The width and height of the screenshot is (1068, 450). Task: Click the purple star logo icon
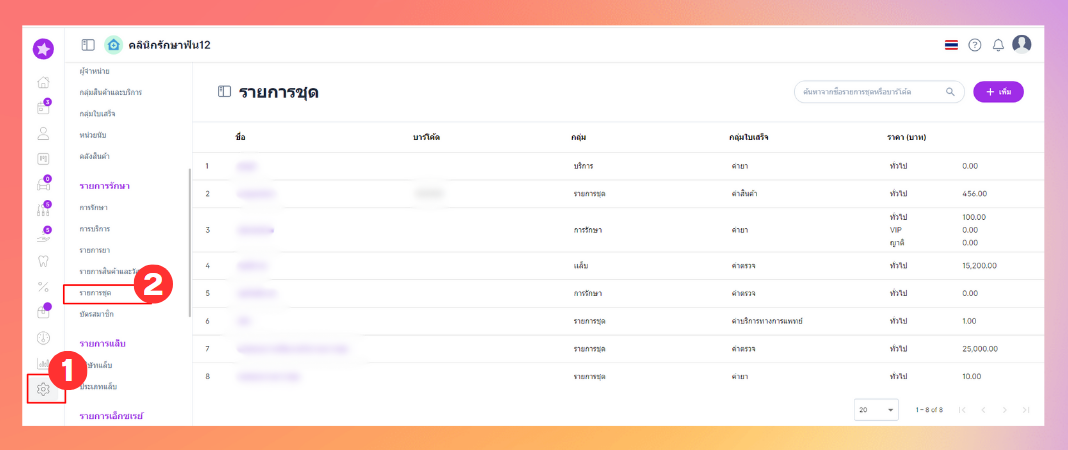(x=43, y=49)
